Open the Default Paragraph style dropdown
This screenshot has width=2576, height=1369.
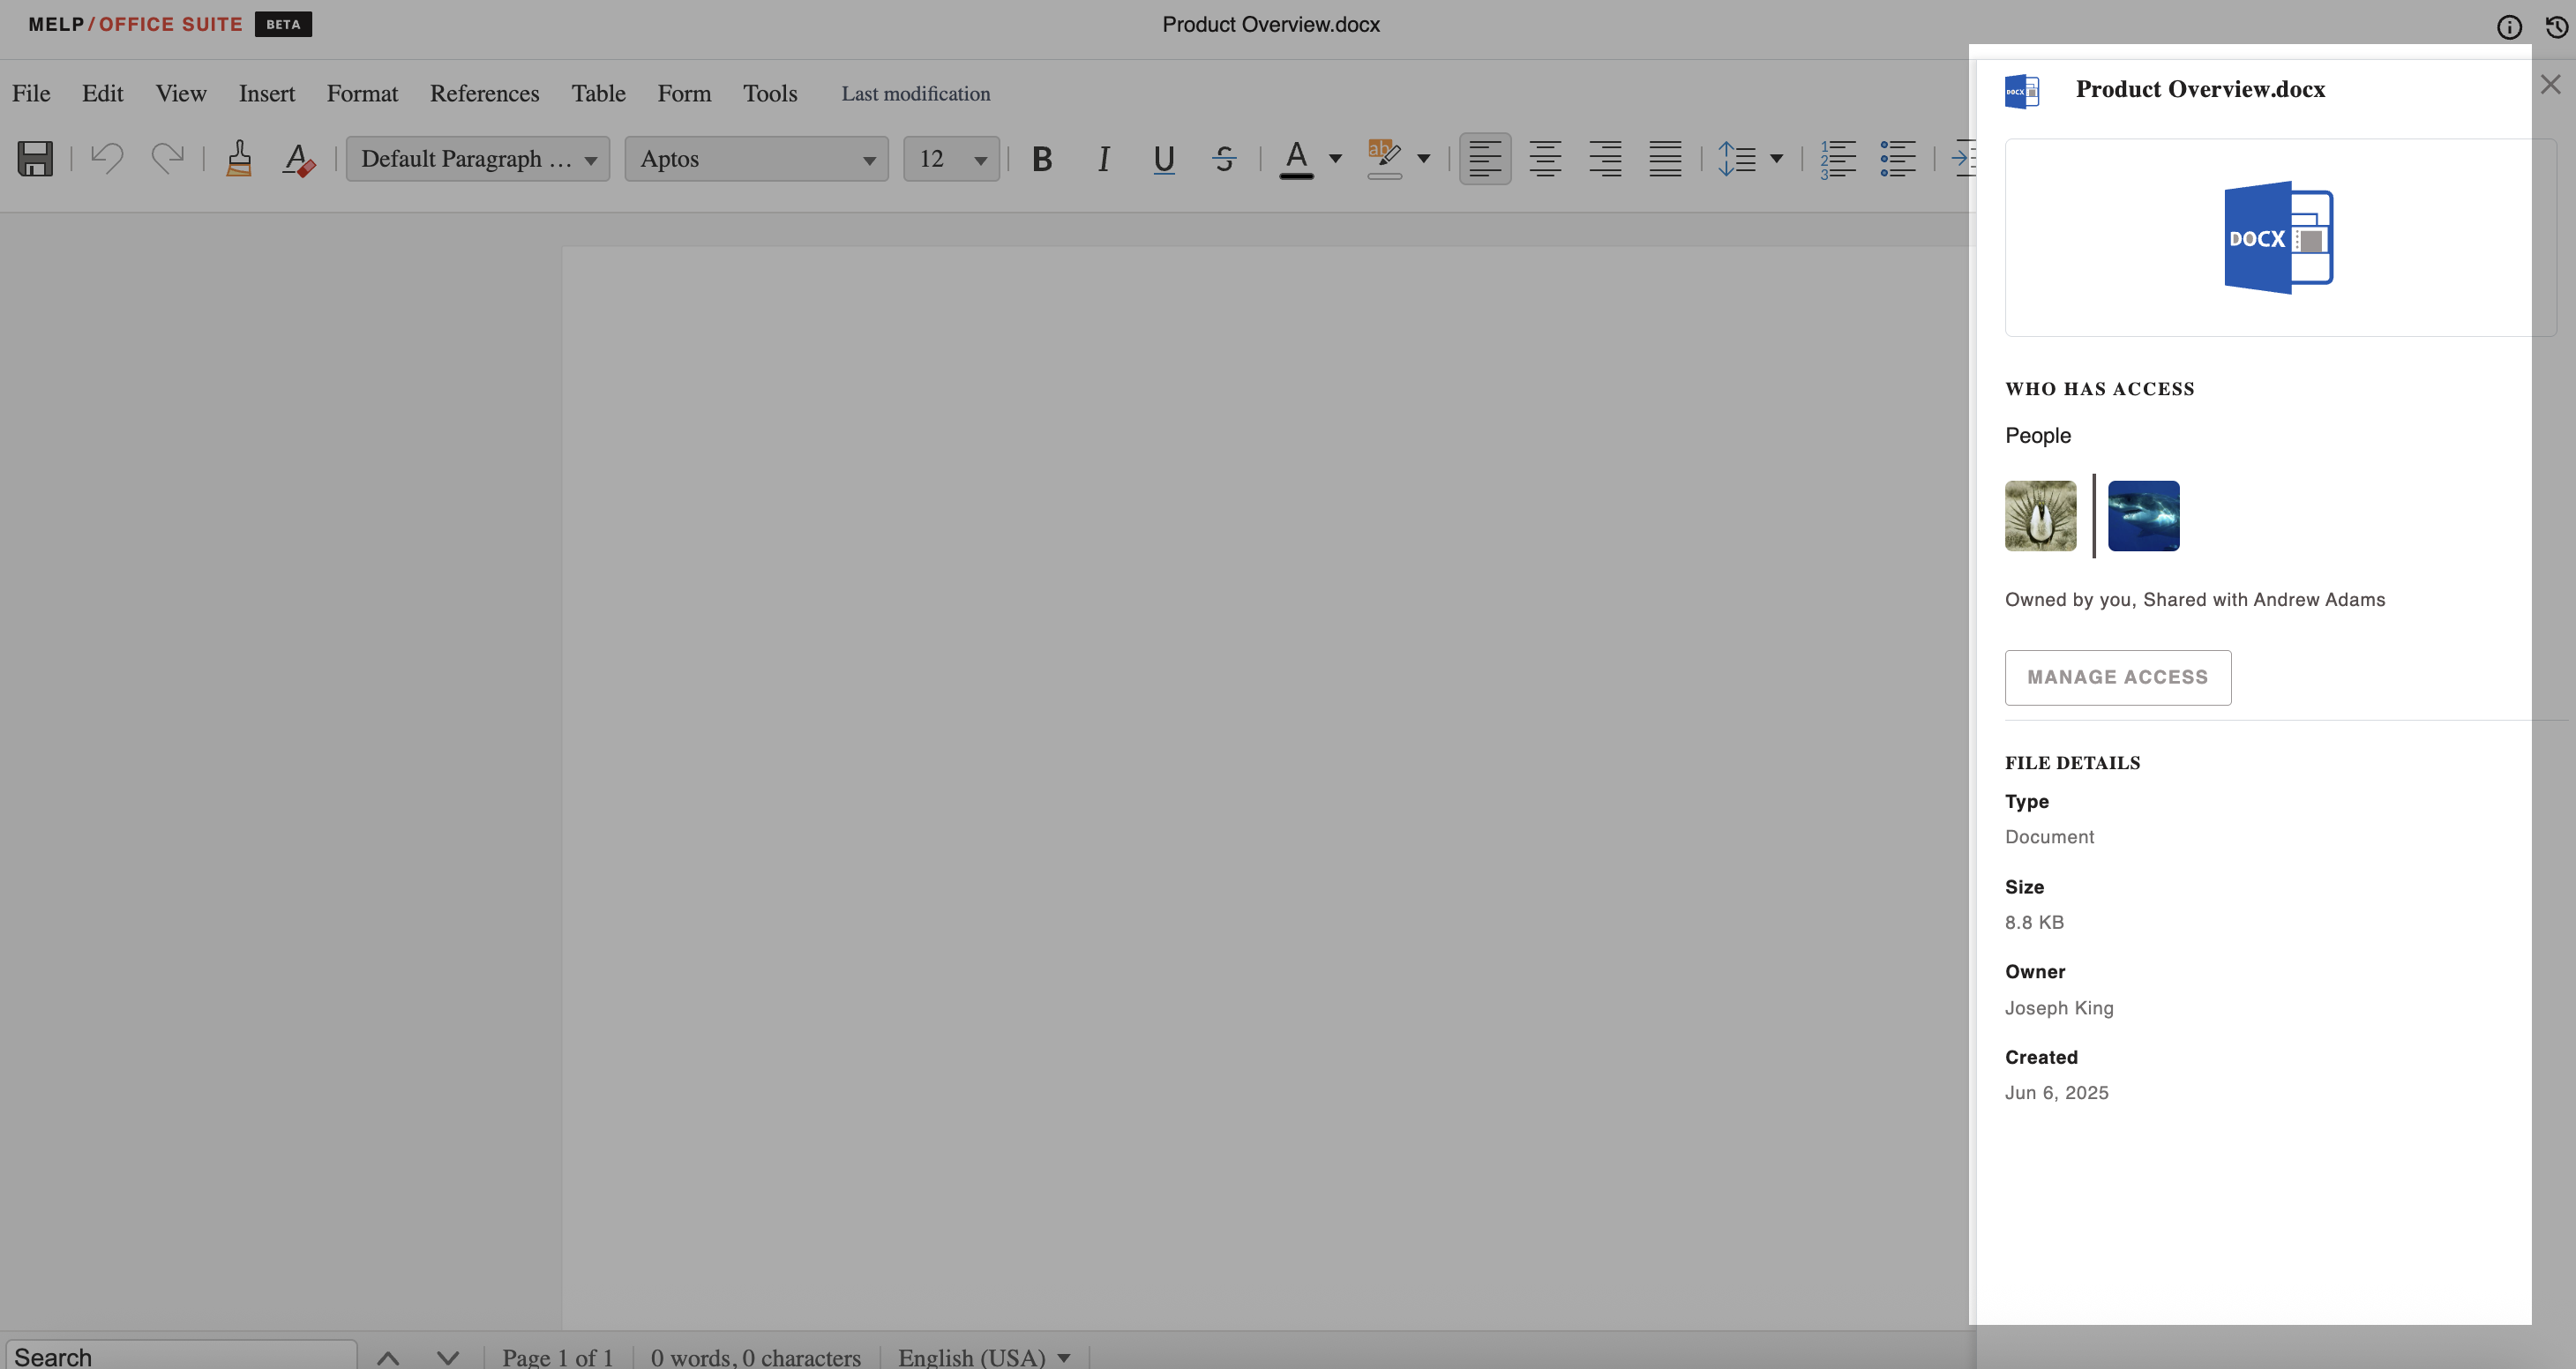[478, 158]
